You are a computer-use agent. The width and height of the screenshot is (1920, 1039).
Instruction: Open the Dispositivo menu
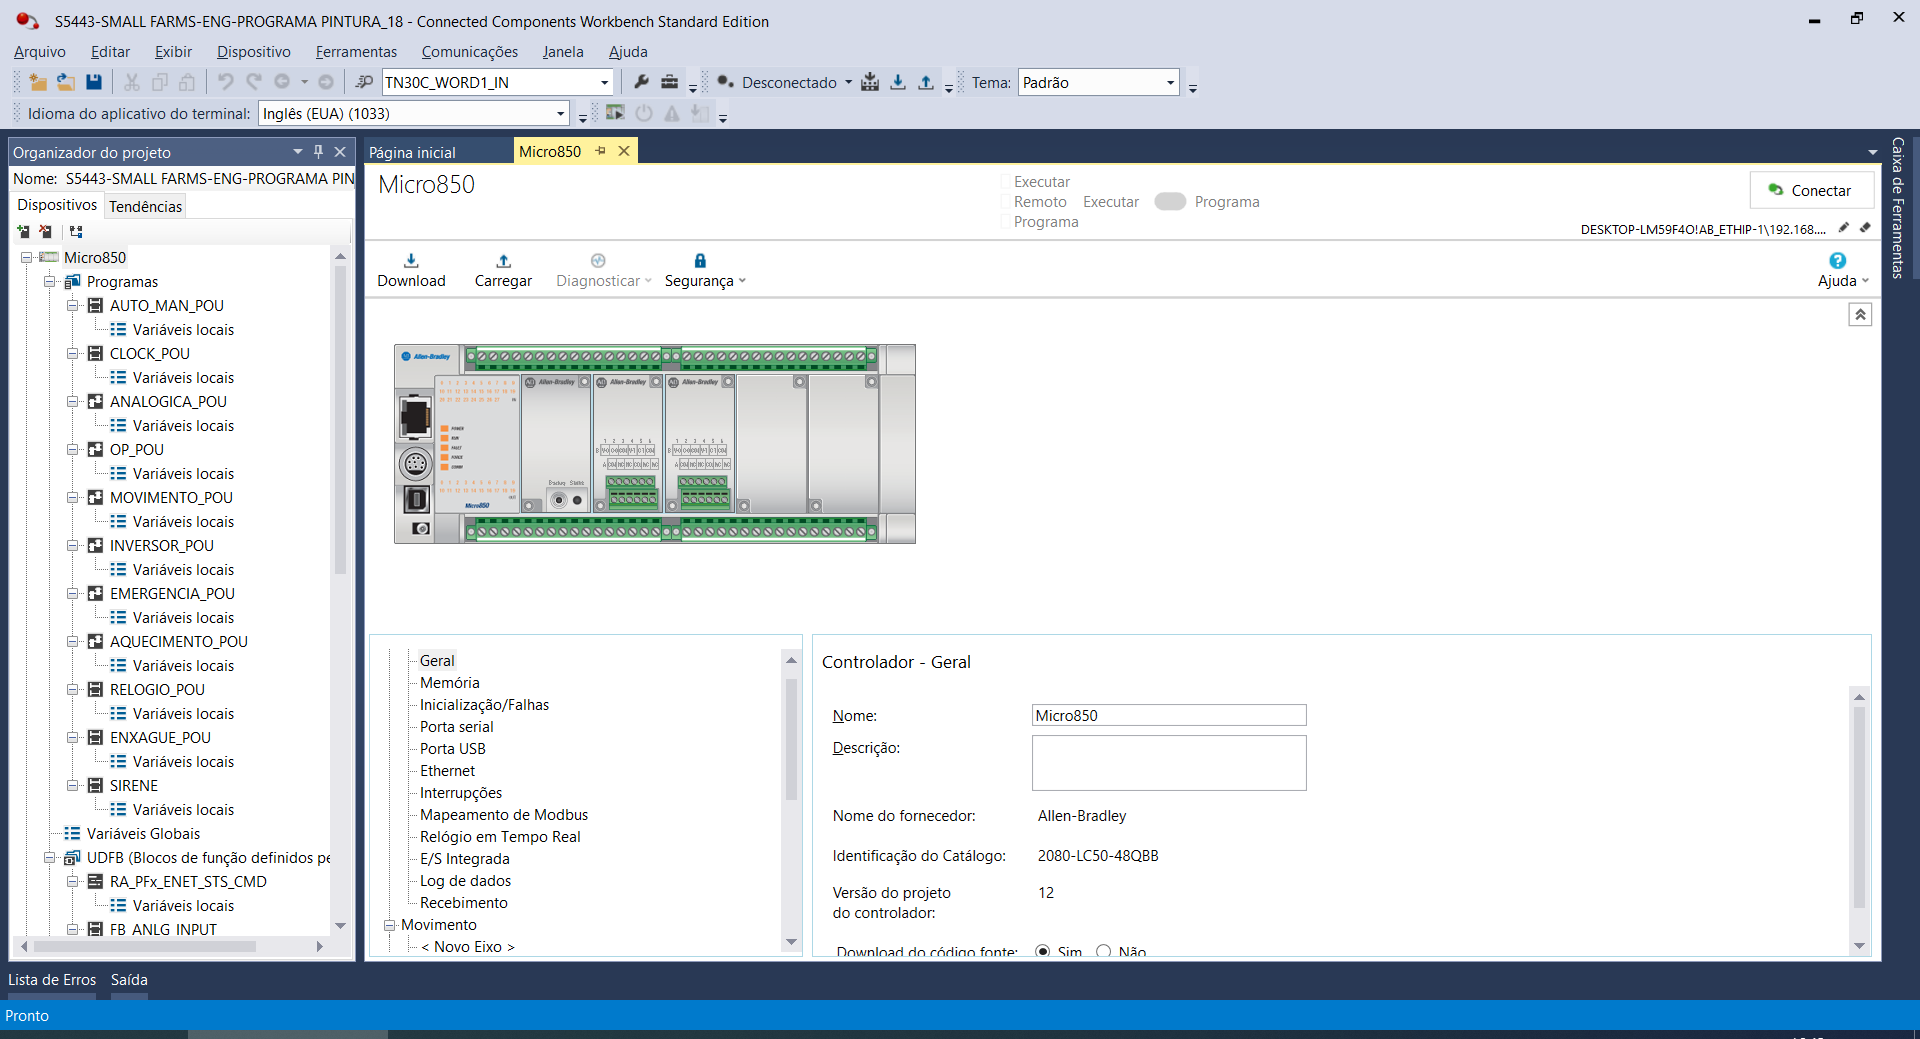[254, 52]
